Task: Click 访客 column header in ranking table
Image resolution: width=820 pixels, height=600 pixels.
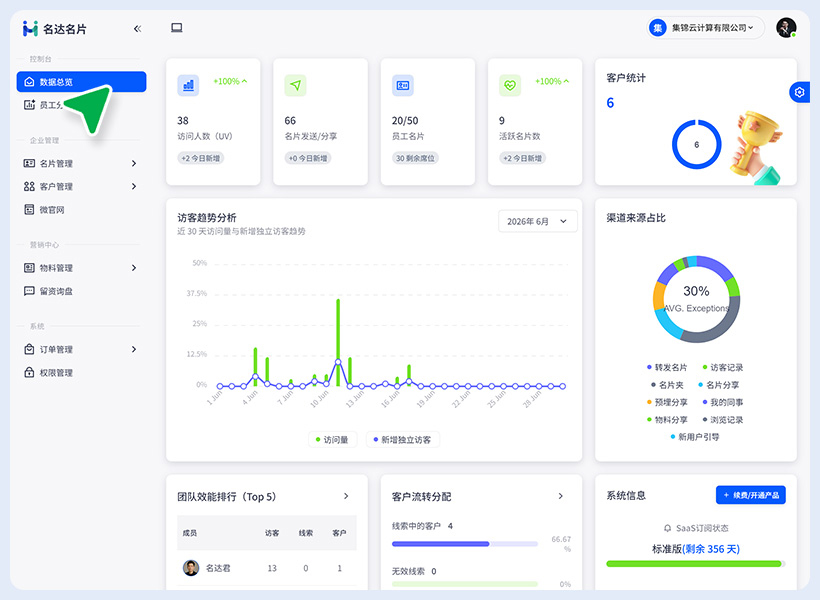Action: pyautogui.click(x=272, y=533)
